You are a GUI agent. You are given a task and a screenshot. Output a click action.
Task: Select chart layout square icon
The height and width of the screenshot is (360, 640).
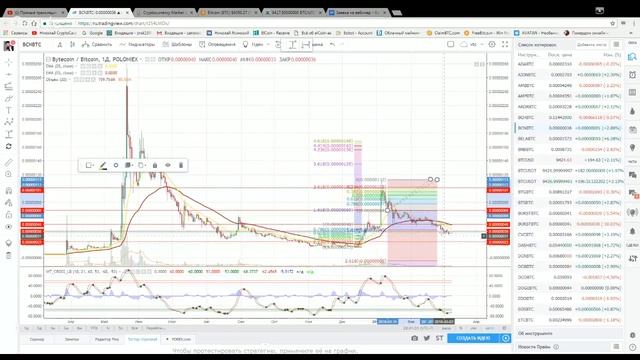(451, 44)
